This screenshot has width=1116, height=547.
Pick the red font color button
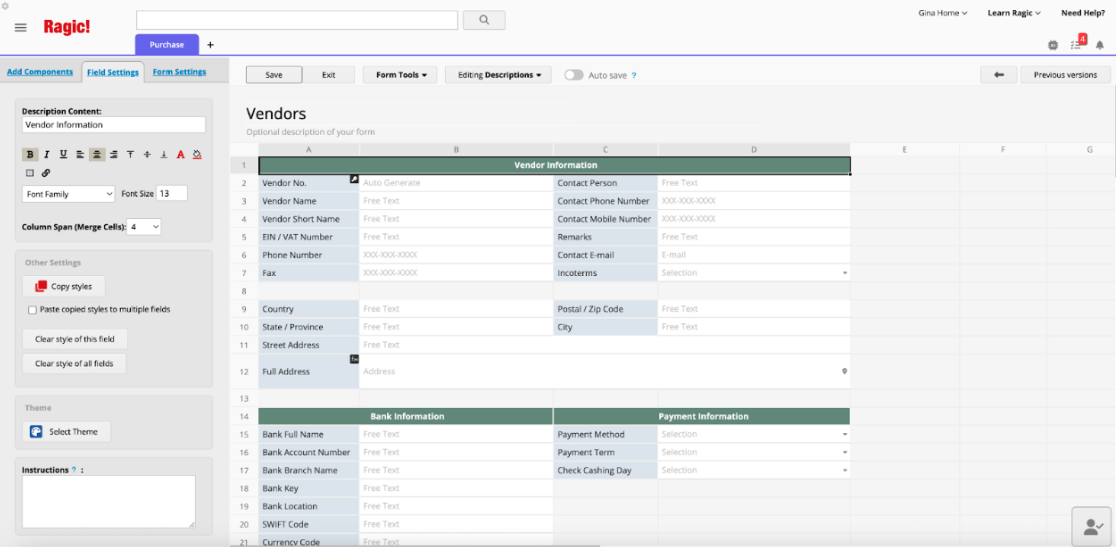181,154
